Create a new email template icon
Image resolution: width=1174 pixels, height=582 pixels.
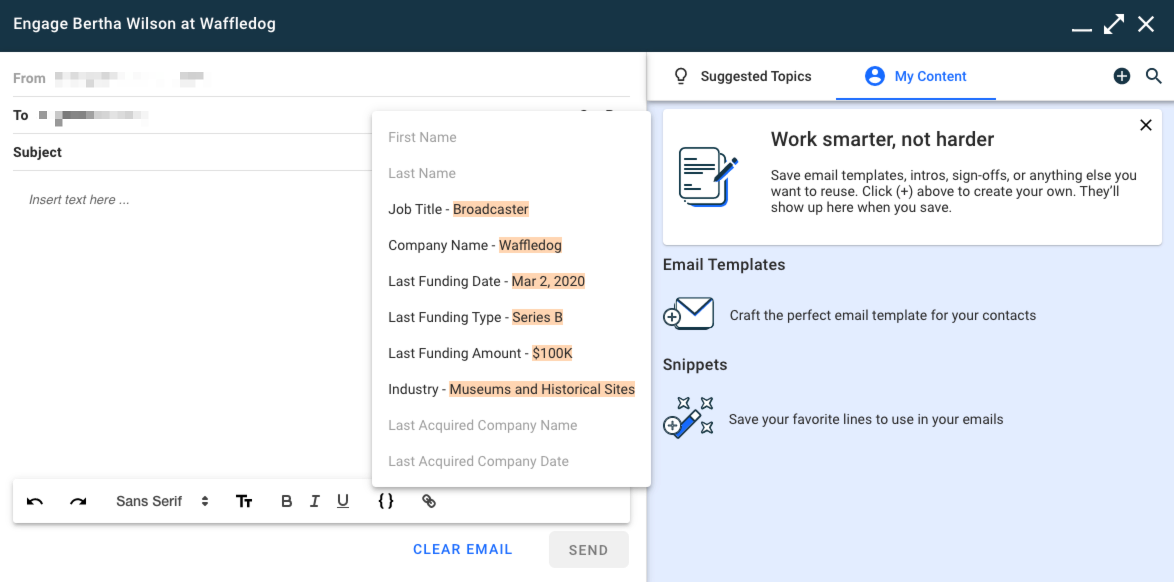click(x=688, y=315)
